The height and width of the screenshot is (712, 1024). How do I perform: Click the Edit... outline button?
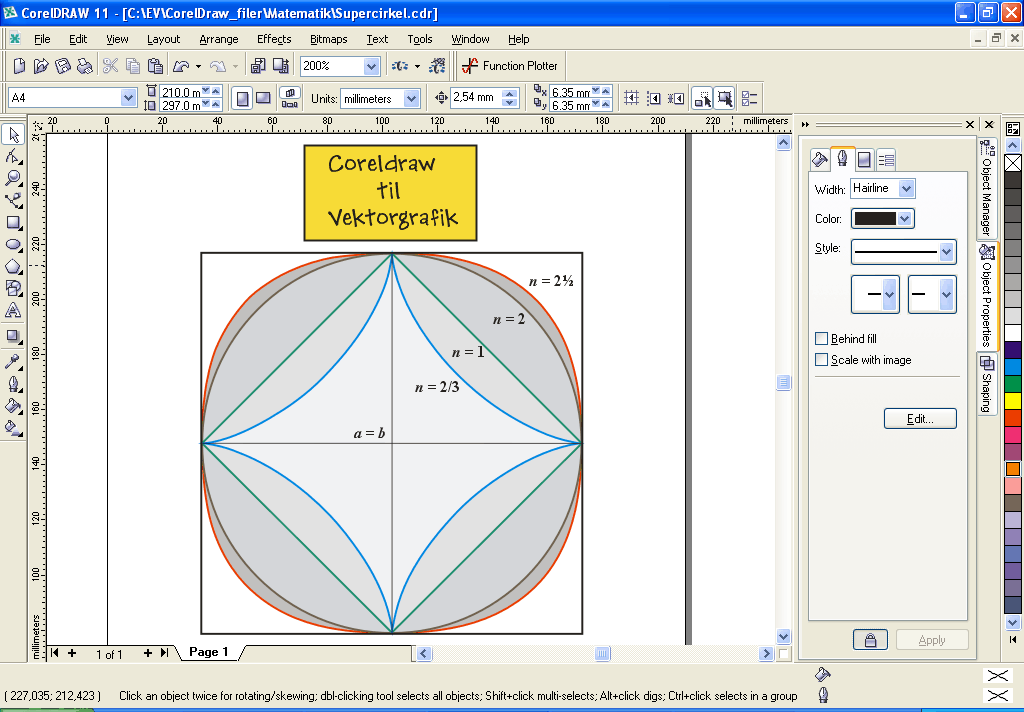(920, 419)
